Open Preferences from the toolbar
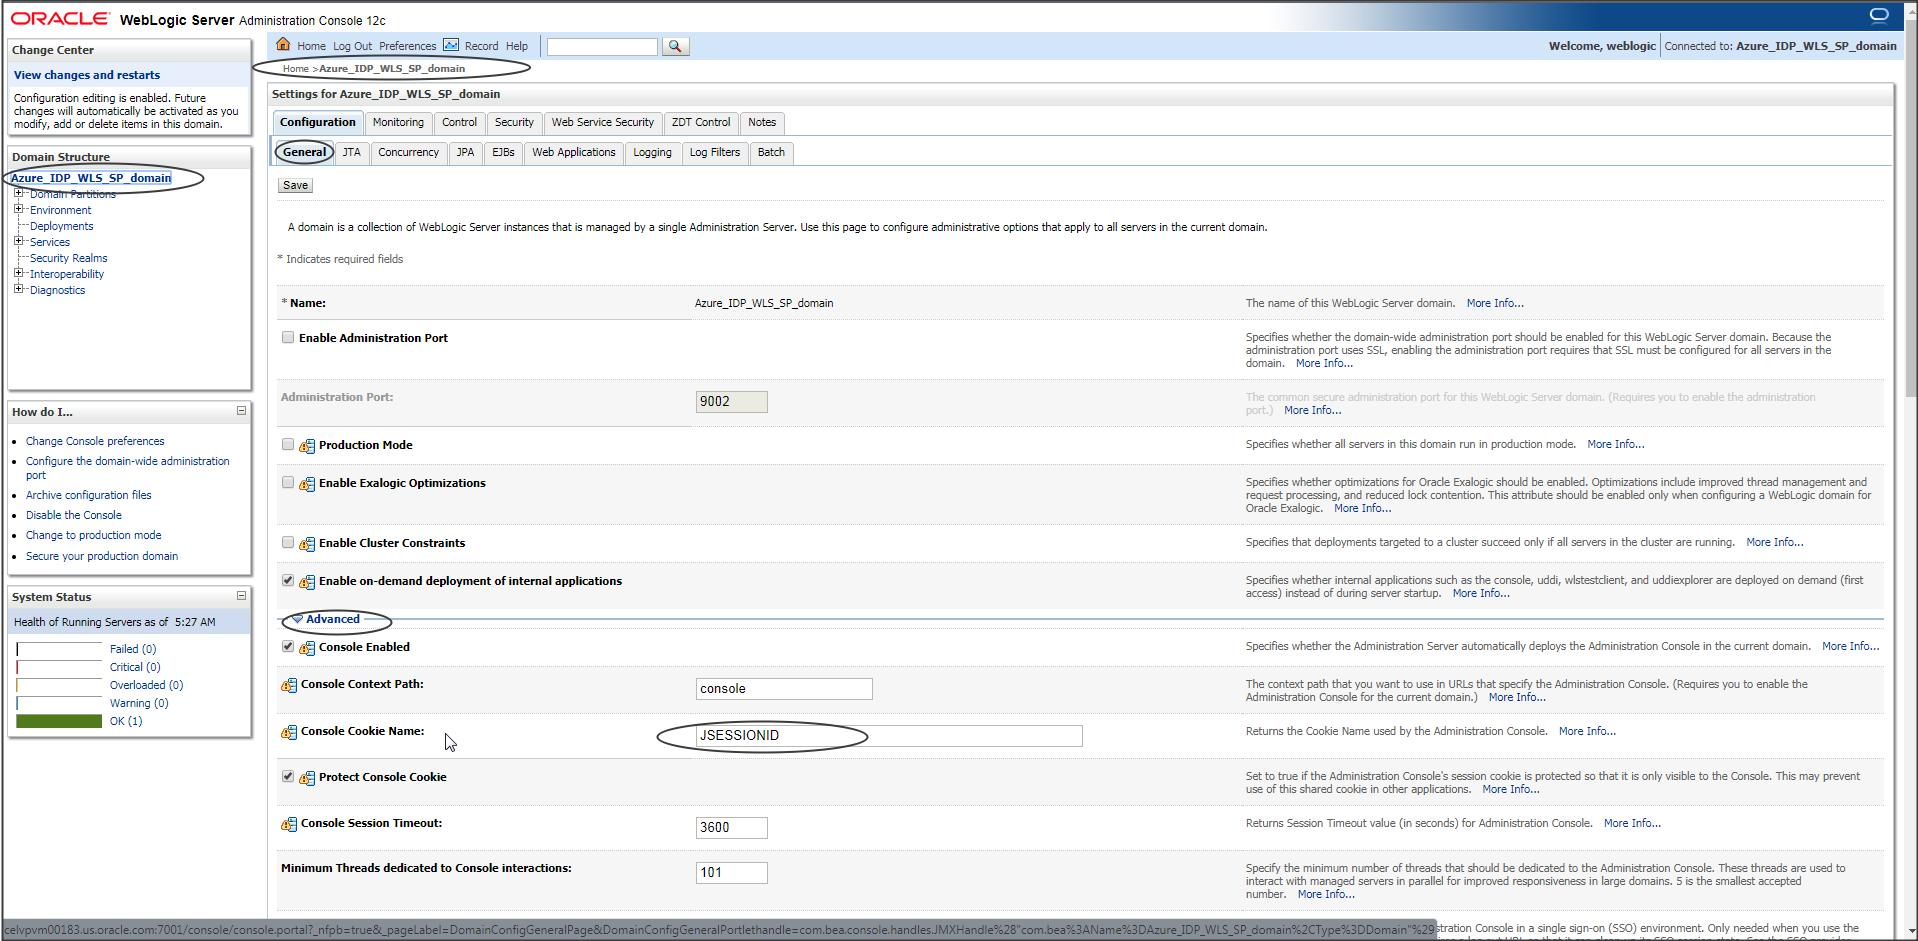 click(407, 46)
